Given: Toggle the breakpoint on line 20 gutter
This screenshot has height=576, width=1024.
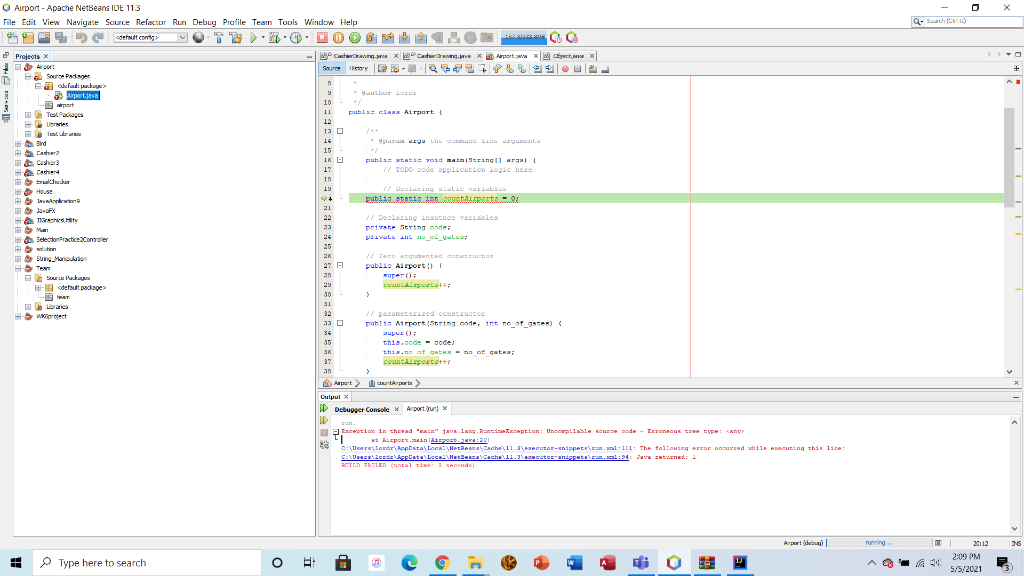Looking at the screenshot, I should [x=325, y=199].
